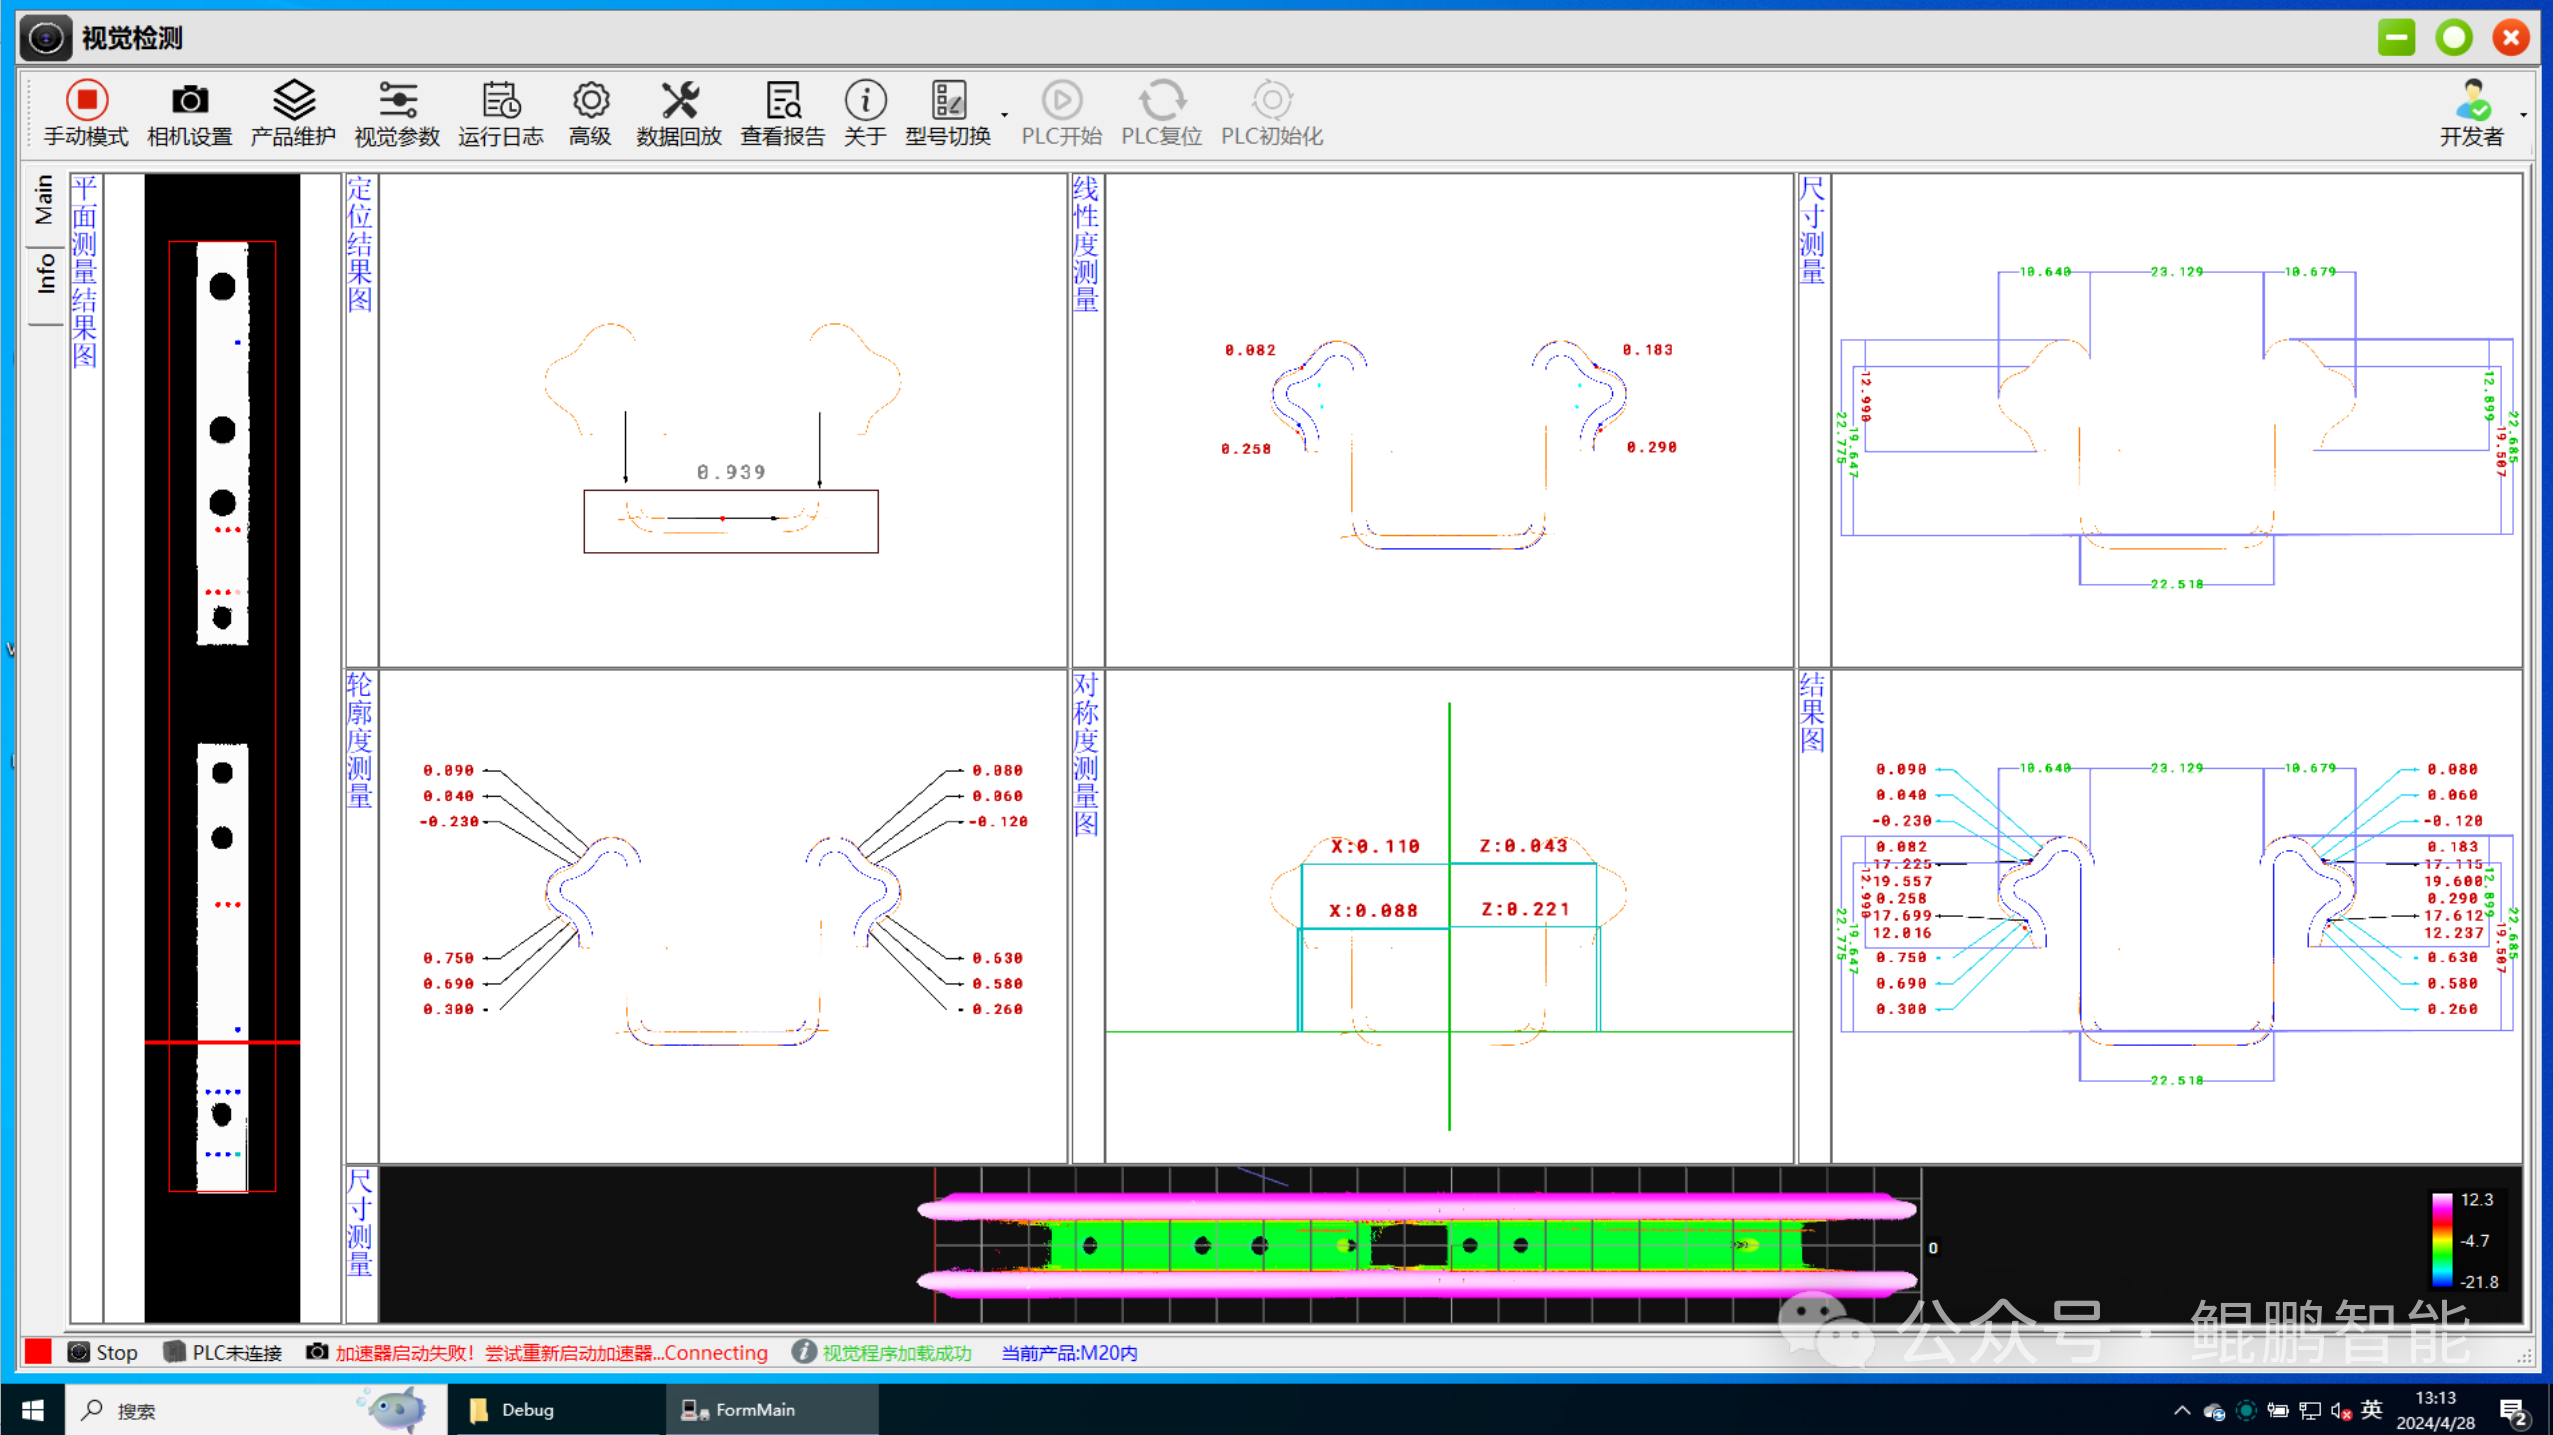2553x1435 pixels.
Task: Switch to the Info side tab
Action: coord(44,272)
